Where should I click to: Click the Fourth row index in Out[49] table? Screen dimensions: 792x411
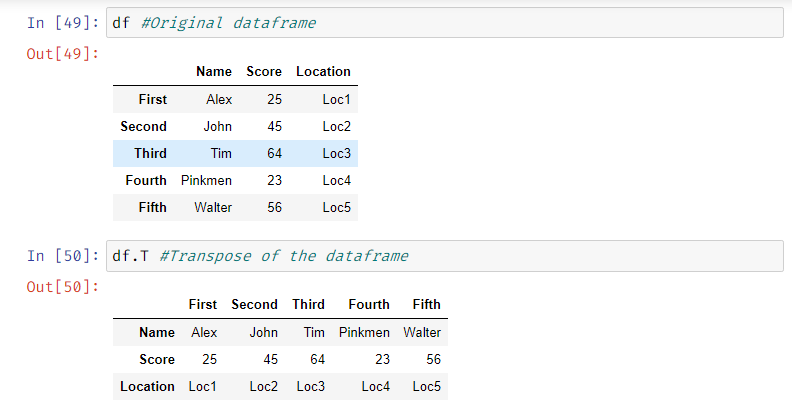point(146,180)
